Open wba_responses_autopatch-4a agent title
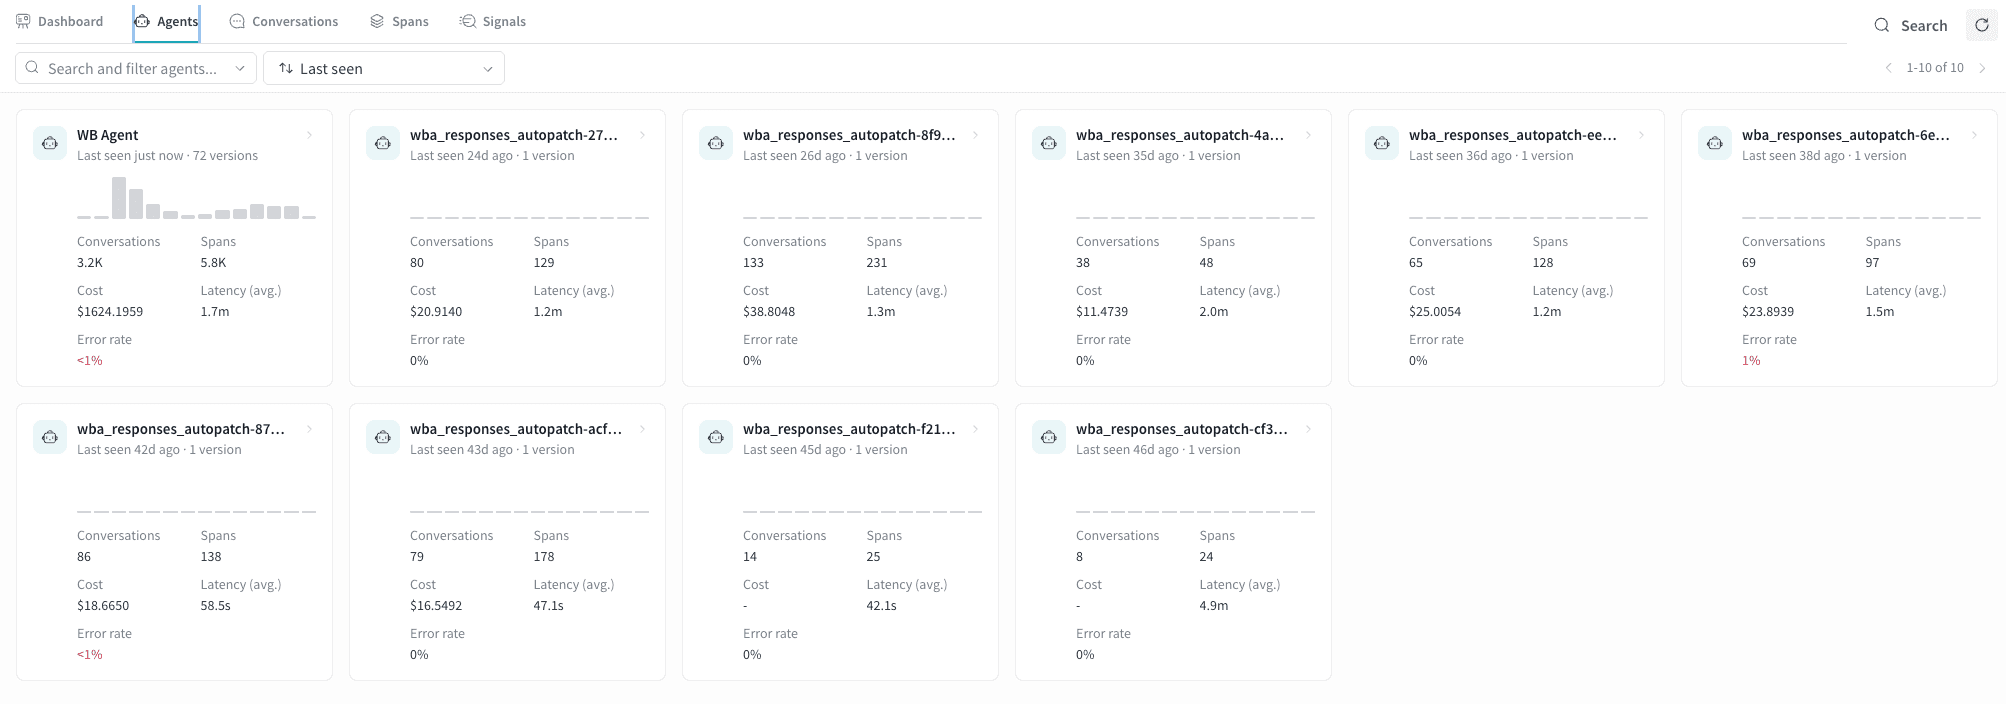Screen dimensions: 2006x704 pos(1180,135)
